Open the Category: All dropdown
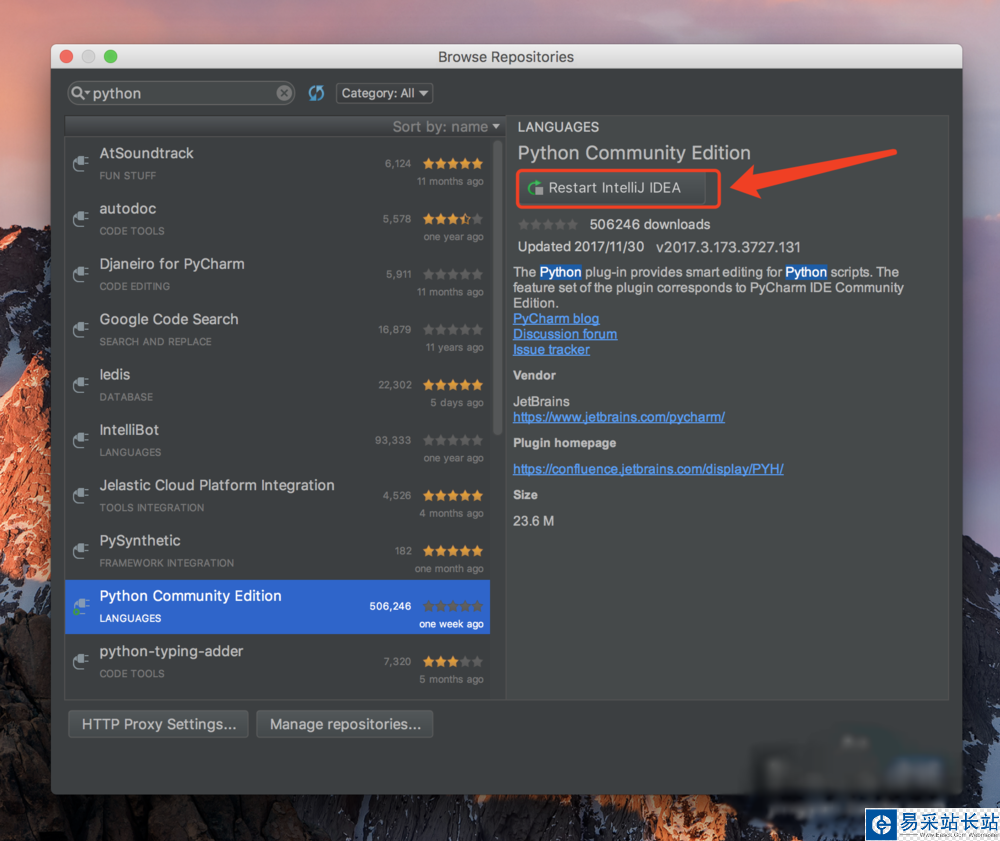Image resolution: width=1000 pixels, height=841 pixels. click(385, 93)
